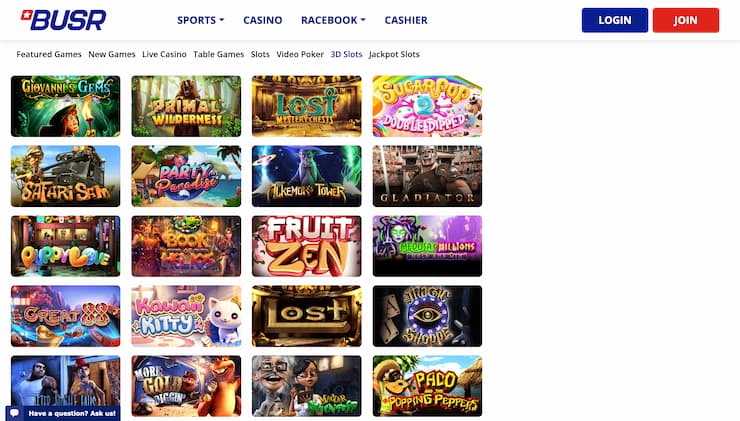The width and height of the screenshot is (740, 421).
Task: Play the Fruit Zen slot
Action: [x=307, y=246]
